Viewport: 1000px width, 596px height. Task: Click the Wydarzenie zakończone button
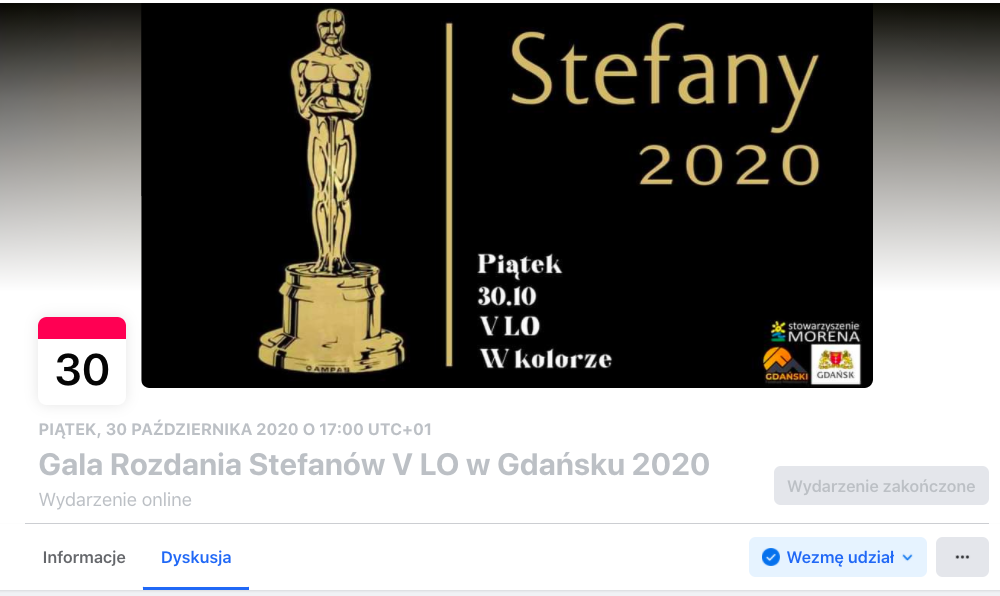tap(881, 486)
